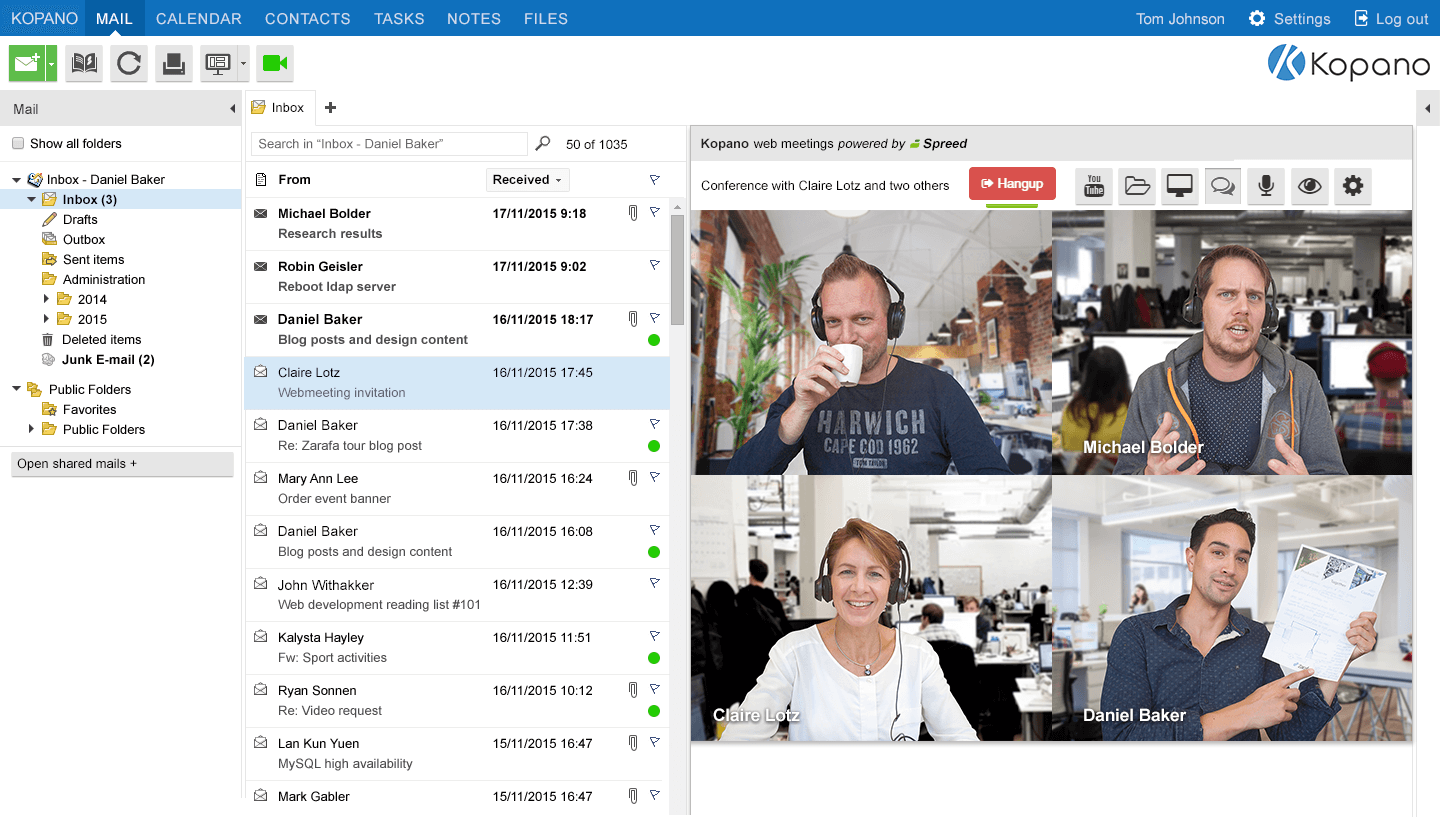1440x817 pixels.
Task: Open the Junk E-mail (2) folder
Action: click(108, 360)
